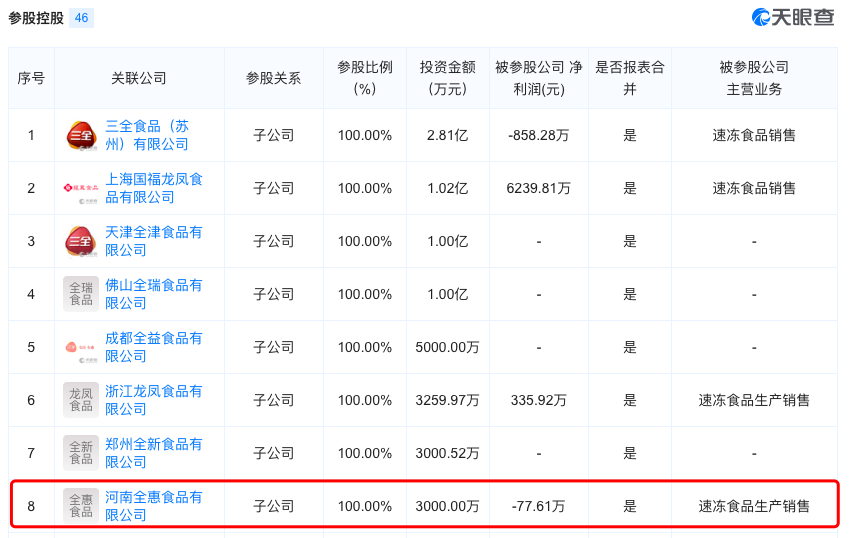The width and height of the screenshot is (854, 538).
Task: Click the 参股比例(%) column header
Action: [365, 78]
